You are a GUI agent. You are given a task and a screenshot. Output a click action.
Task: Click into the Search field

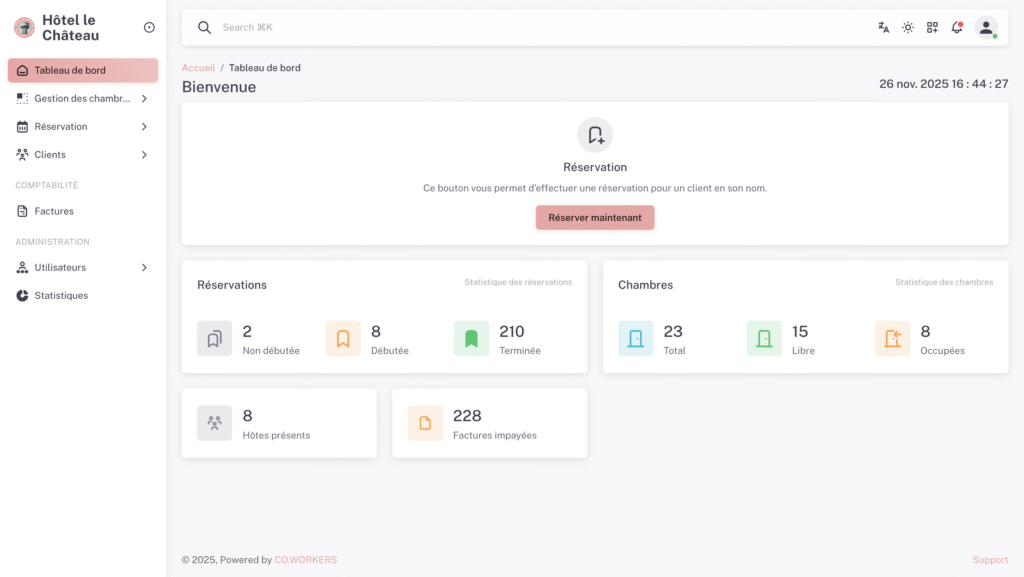[x=400, y=28]
